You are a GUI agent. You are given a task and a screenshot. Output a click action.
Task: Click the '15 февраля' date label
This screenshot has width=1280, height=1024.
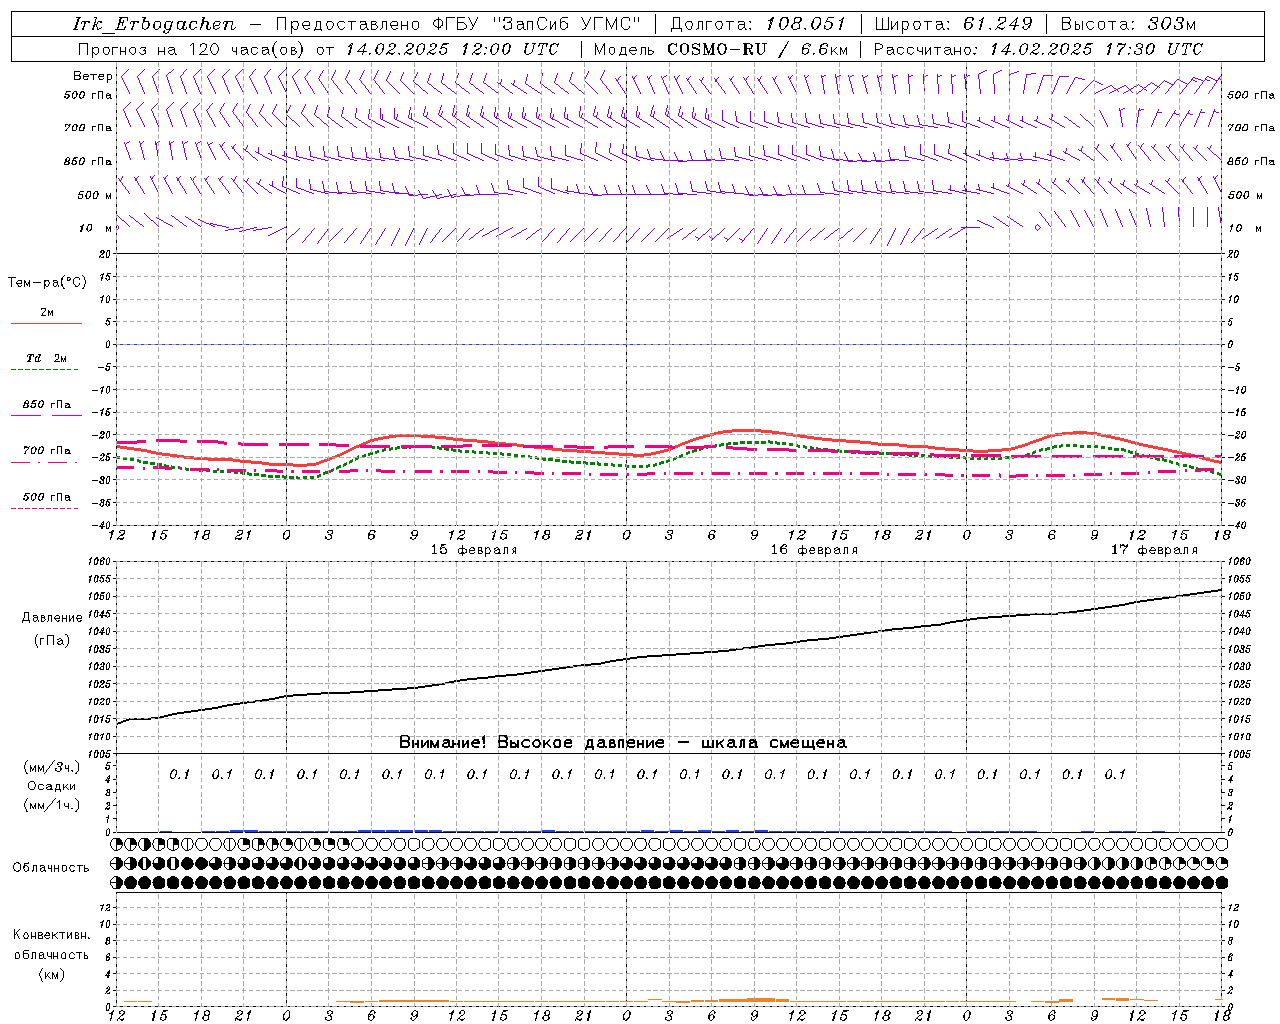click(x=474, y=550)
